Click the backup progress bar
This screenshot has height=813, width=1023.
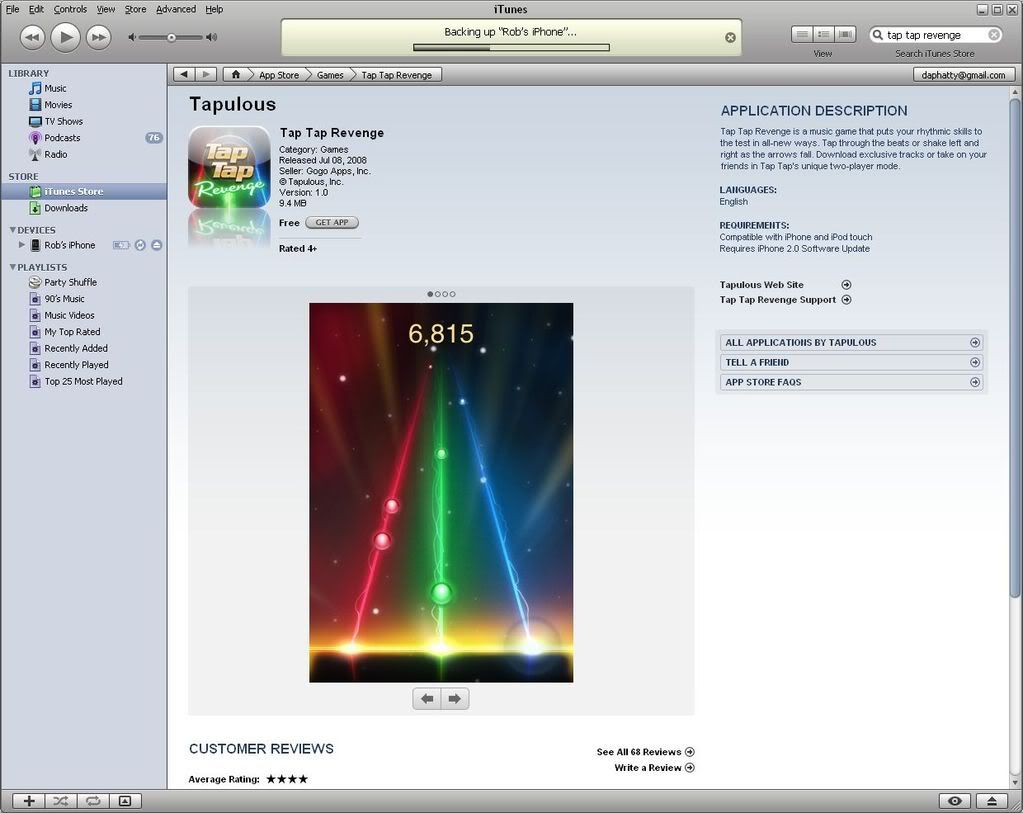pos(512,47)
